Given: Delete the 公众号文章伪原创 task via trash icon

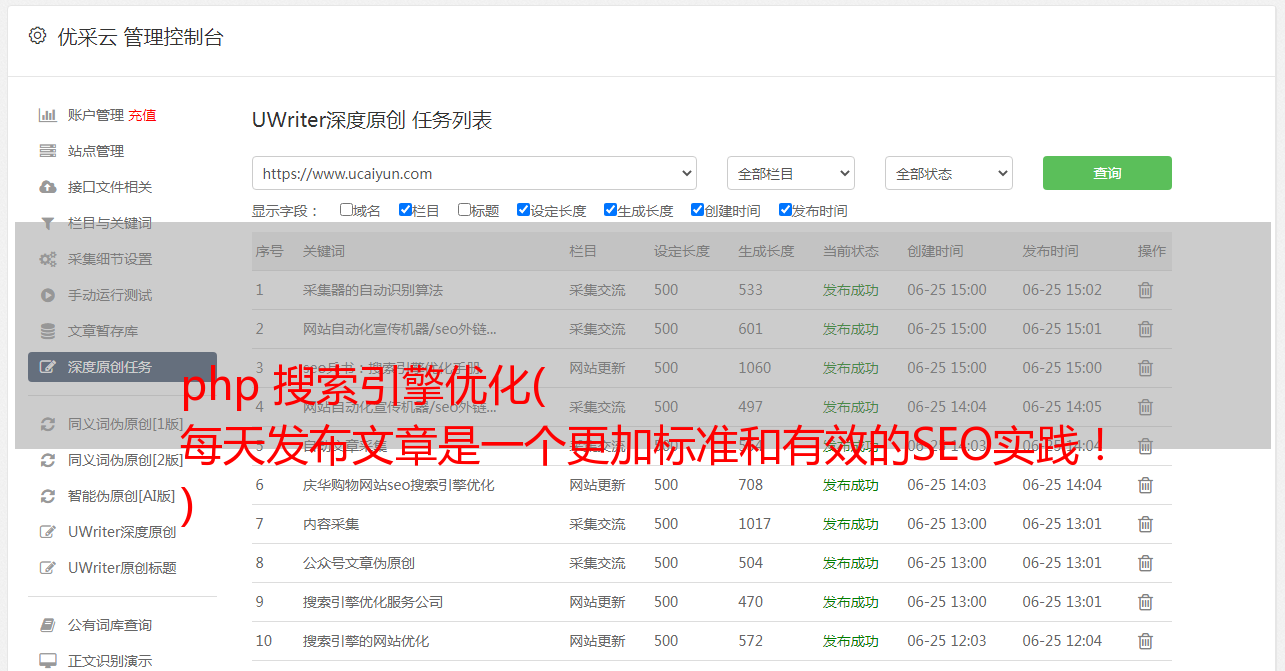Looking at the screenshot, I should [x=1145, y=563].
